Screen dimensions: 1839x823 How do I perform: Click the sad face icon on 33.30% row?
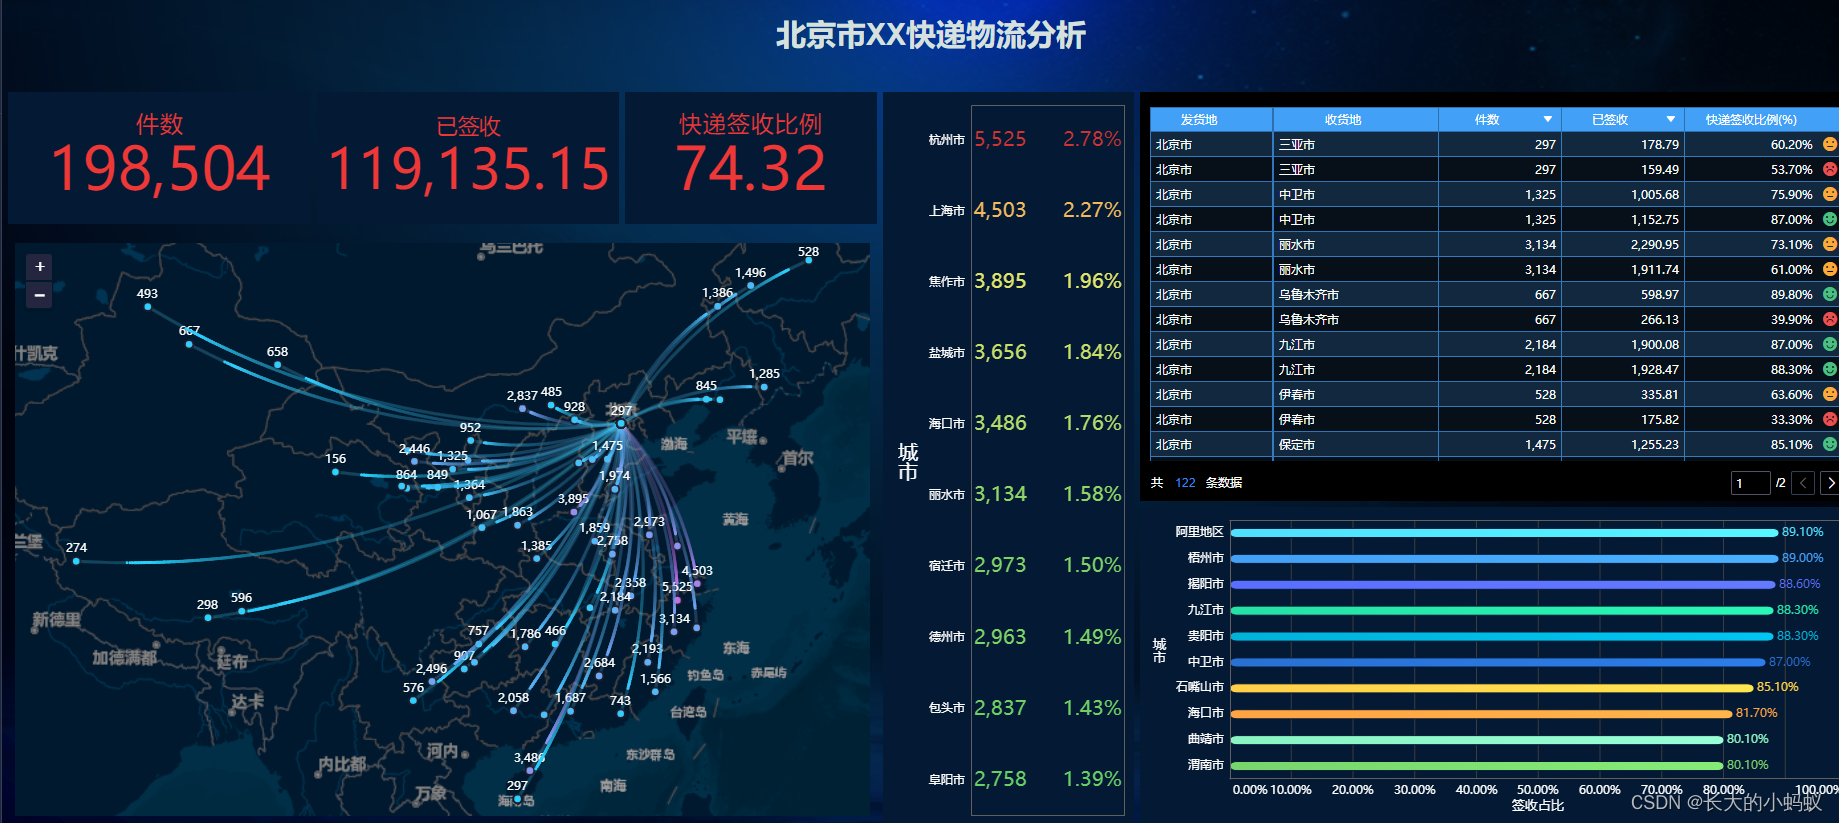[1829, 419]
